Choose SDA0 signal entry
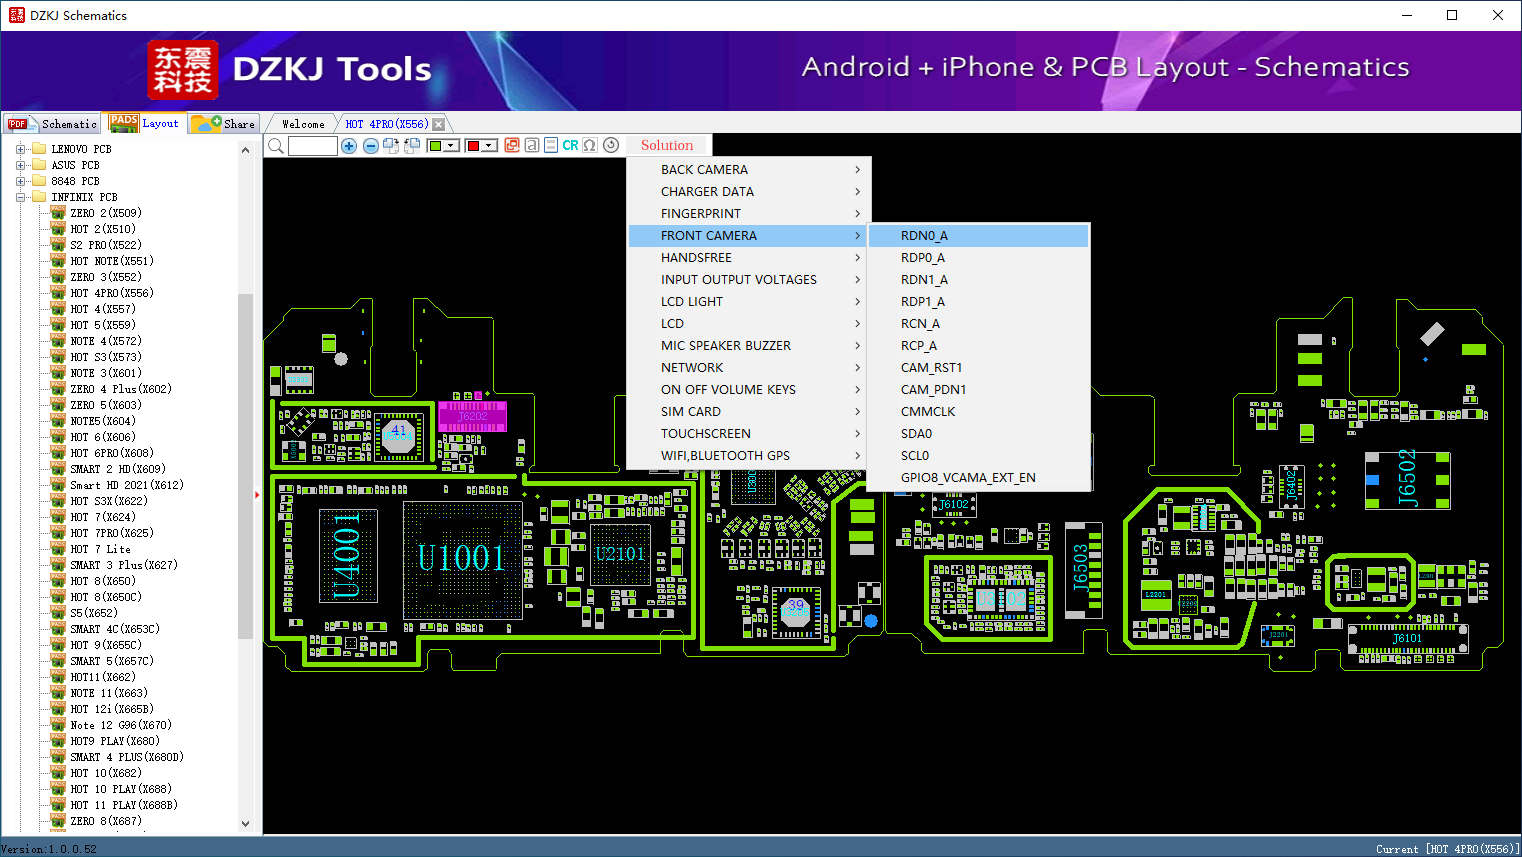This screenshot has width=1522, height=857. (x=979, y=433)
